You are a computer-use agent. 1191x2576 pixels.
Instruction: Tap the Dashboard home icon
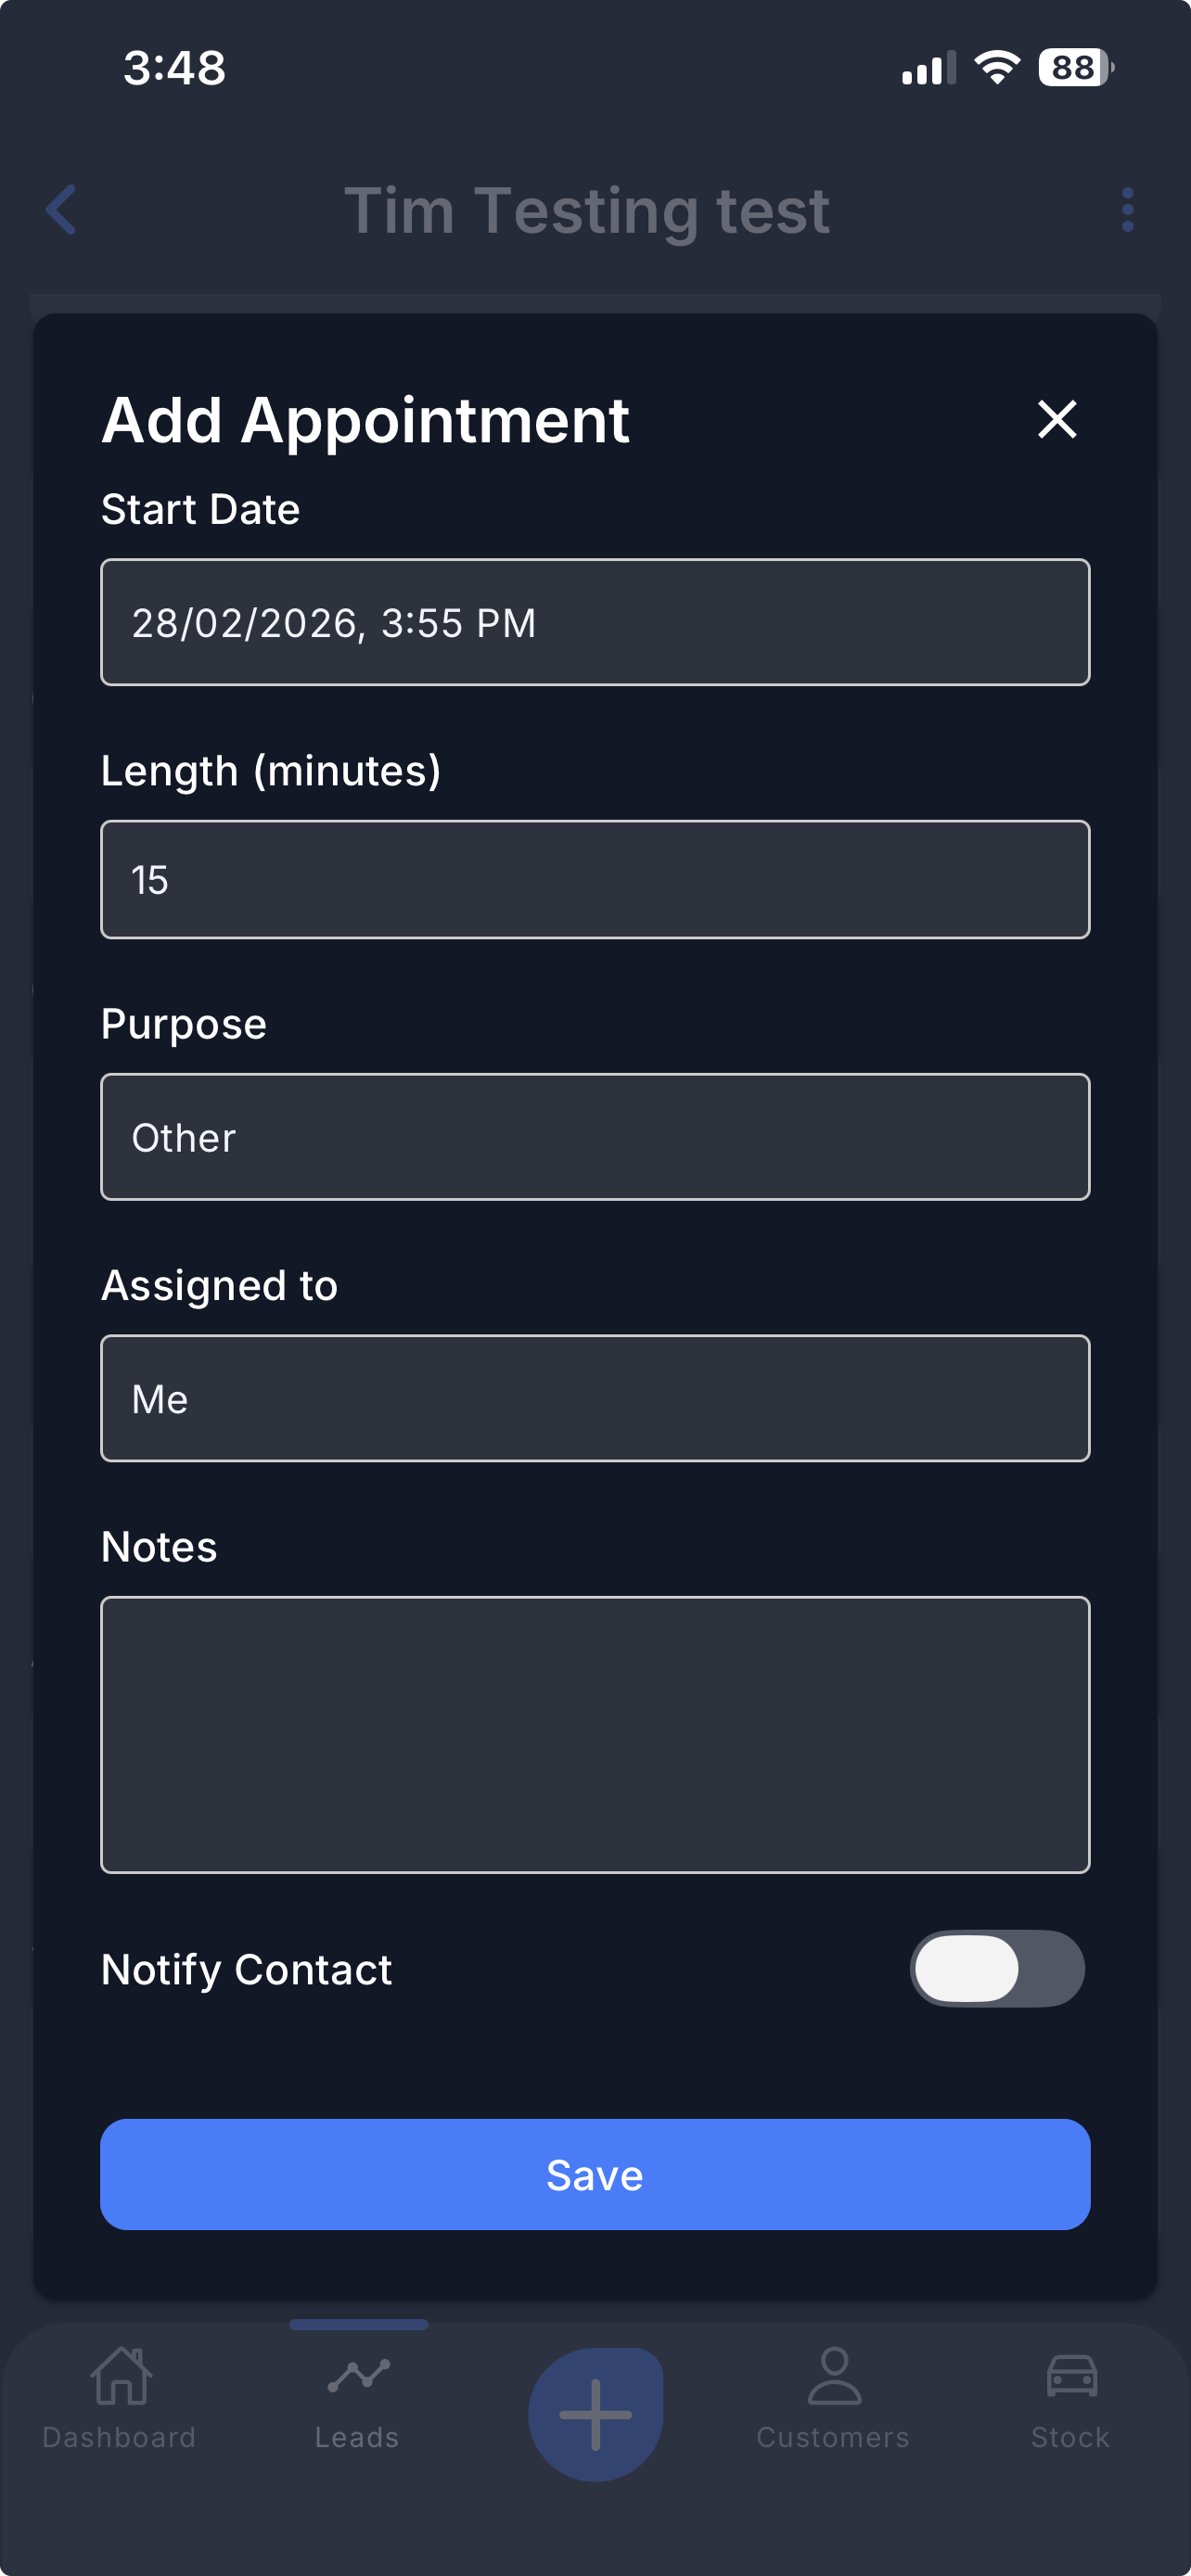coord(120,2375)
